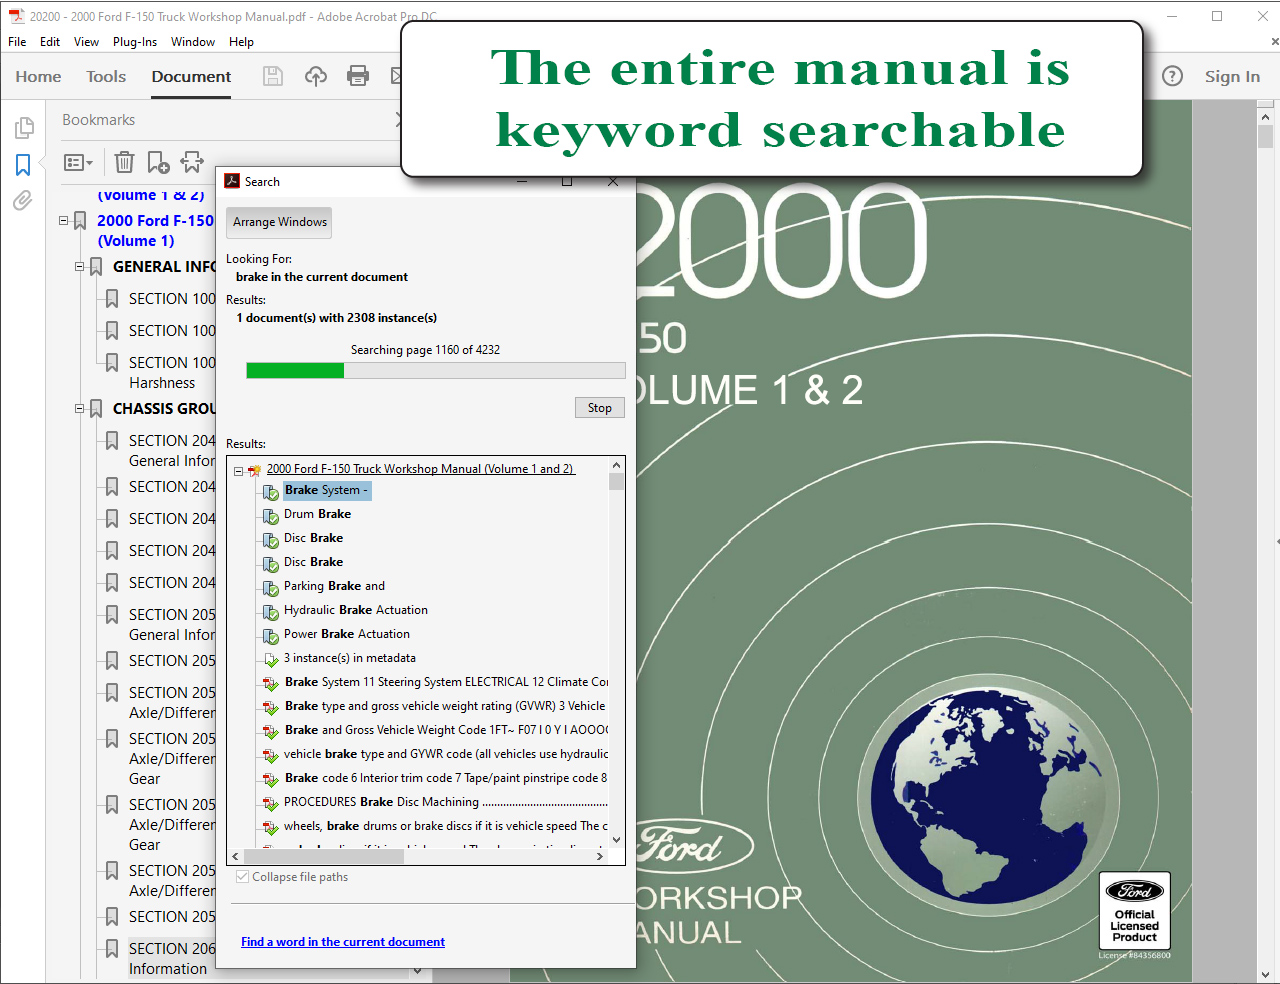Switch to the Tools tab

tap(106, 76)
